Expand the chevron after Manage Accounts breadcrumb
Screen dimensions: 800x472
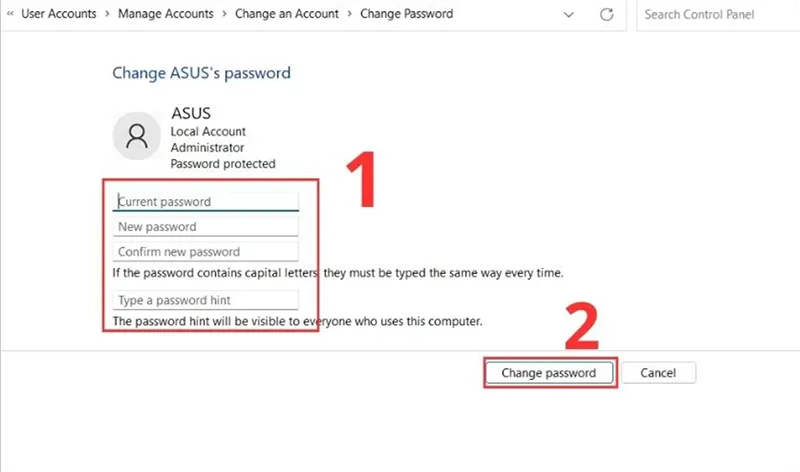224,14
